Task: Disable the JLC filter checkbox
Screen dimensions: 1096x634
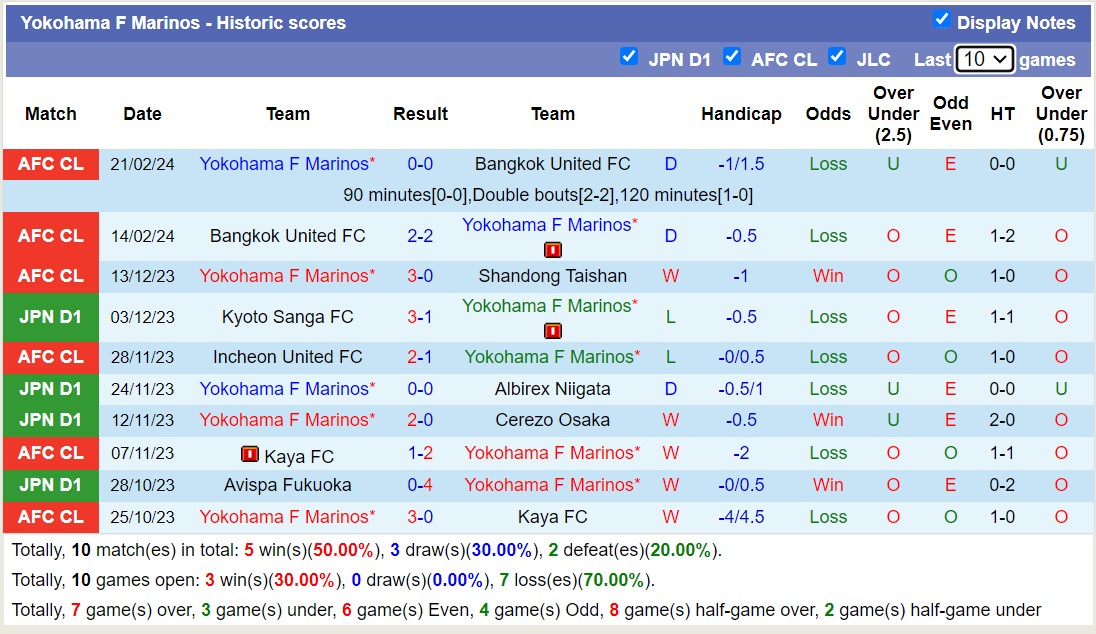Action: tap(838, 58)
